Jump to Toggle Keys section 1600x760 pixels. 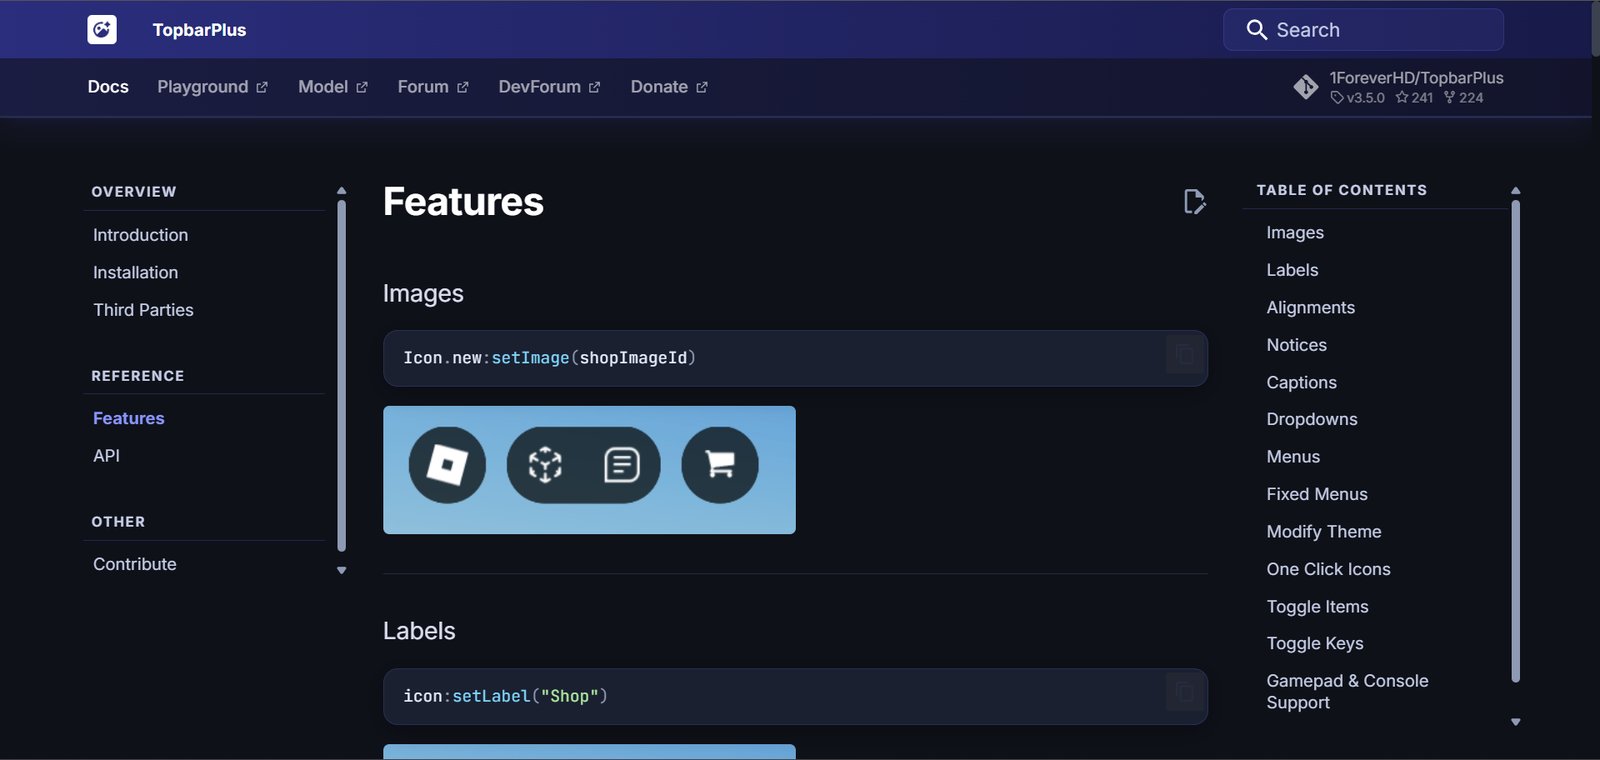pos(1315,644)
